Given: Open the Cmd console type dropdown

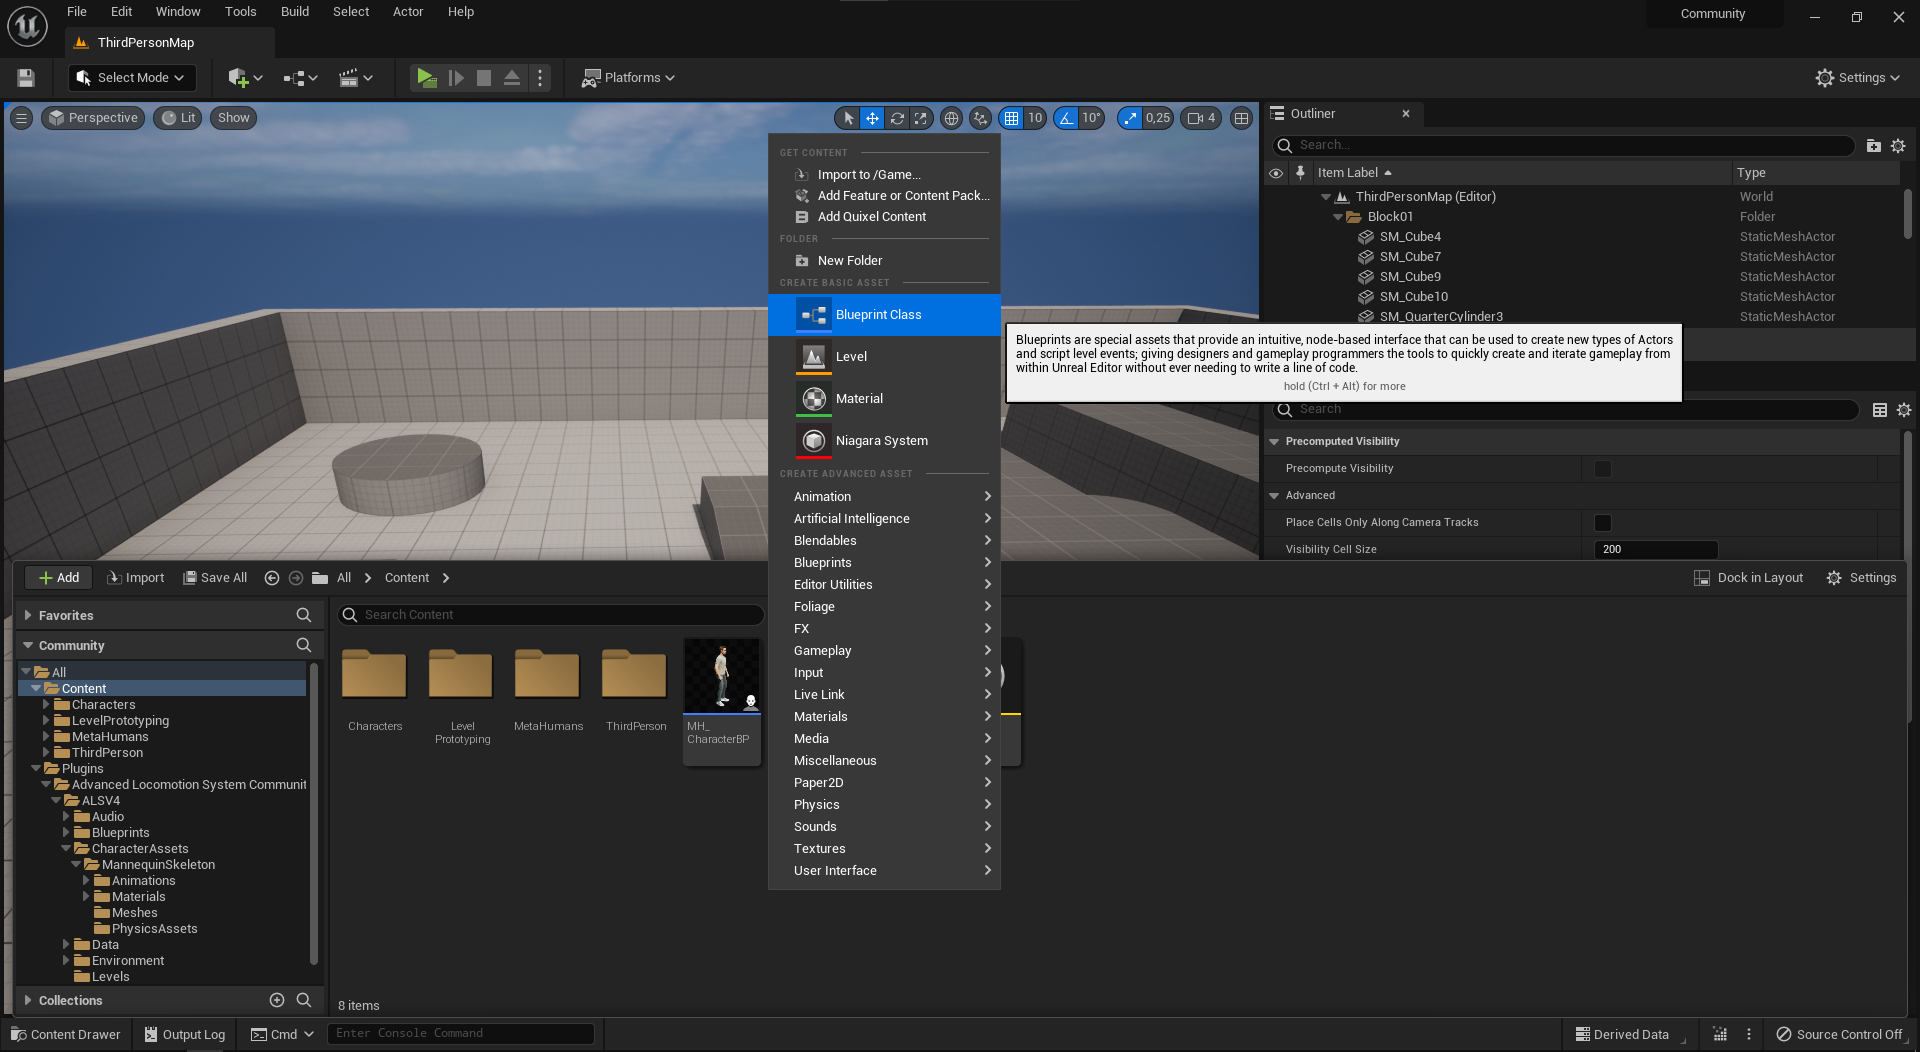Looking at the screenshot, I should pos(282,1035).
